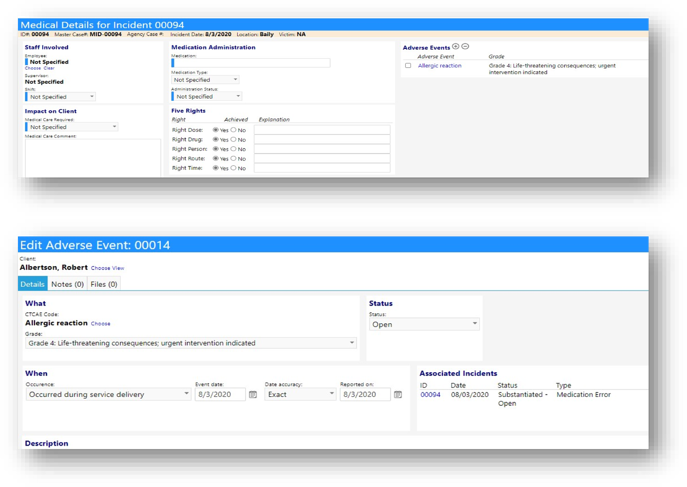Click Right Drug explanation field
Image resolution: width=687 pixels, height=487 pixels.
click(x=322, y=139)
